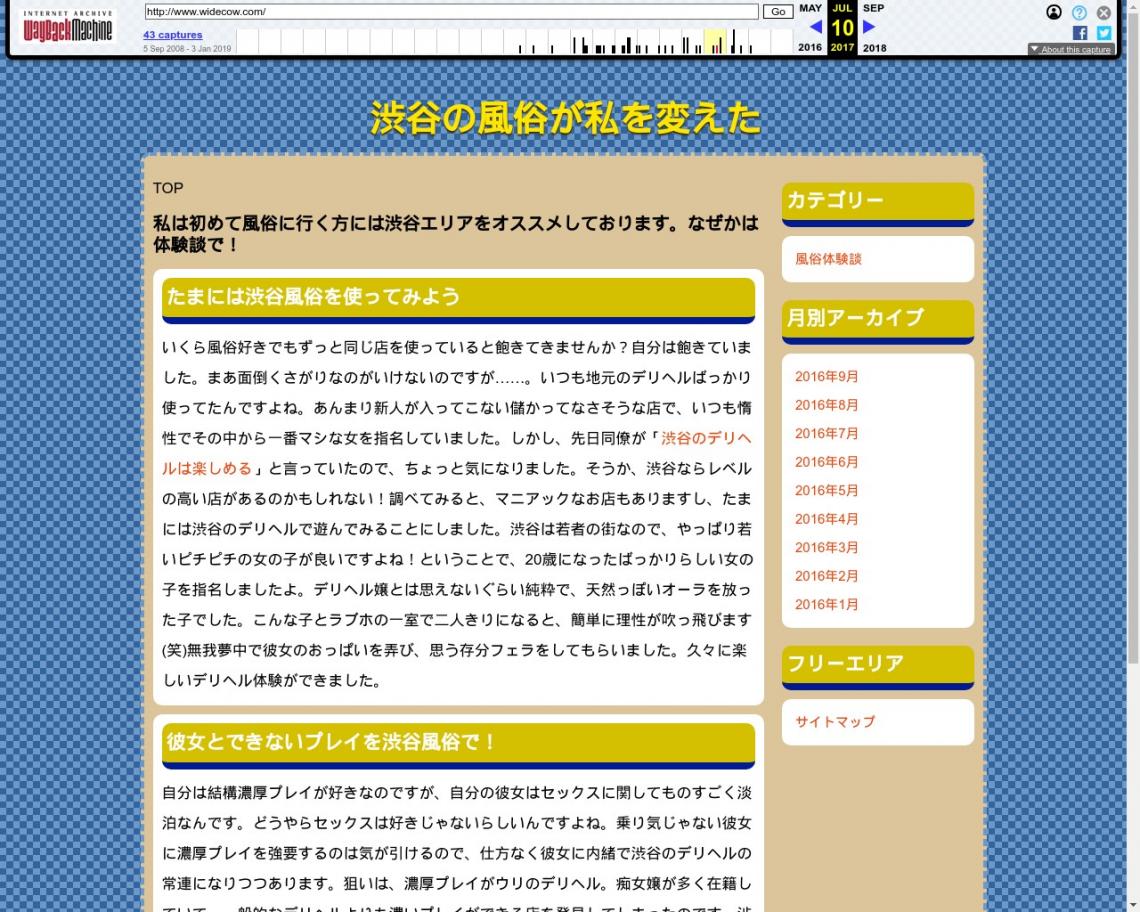
Task: Open the 2016年7月 archive
Action: pyautogui.click(x=827, y=433)
